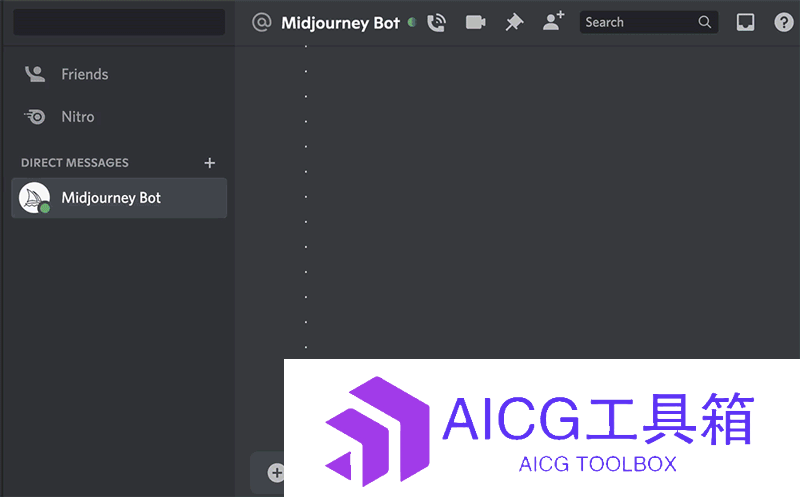Screen dimensions: 800x497
Task: Click the @ symbol in the header
Action: (x=262, y=22)
